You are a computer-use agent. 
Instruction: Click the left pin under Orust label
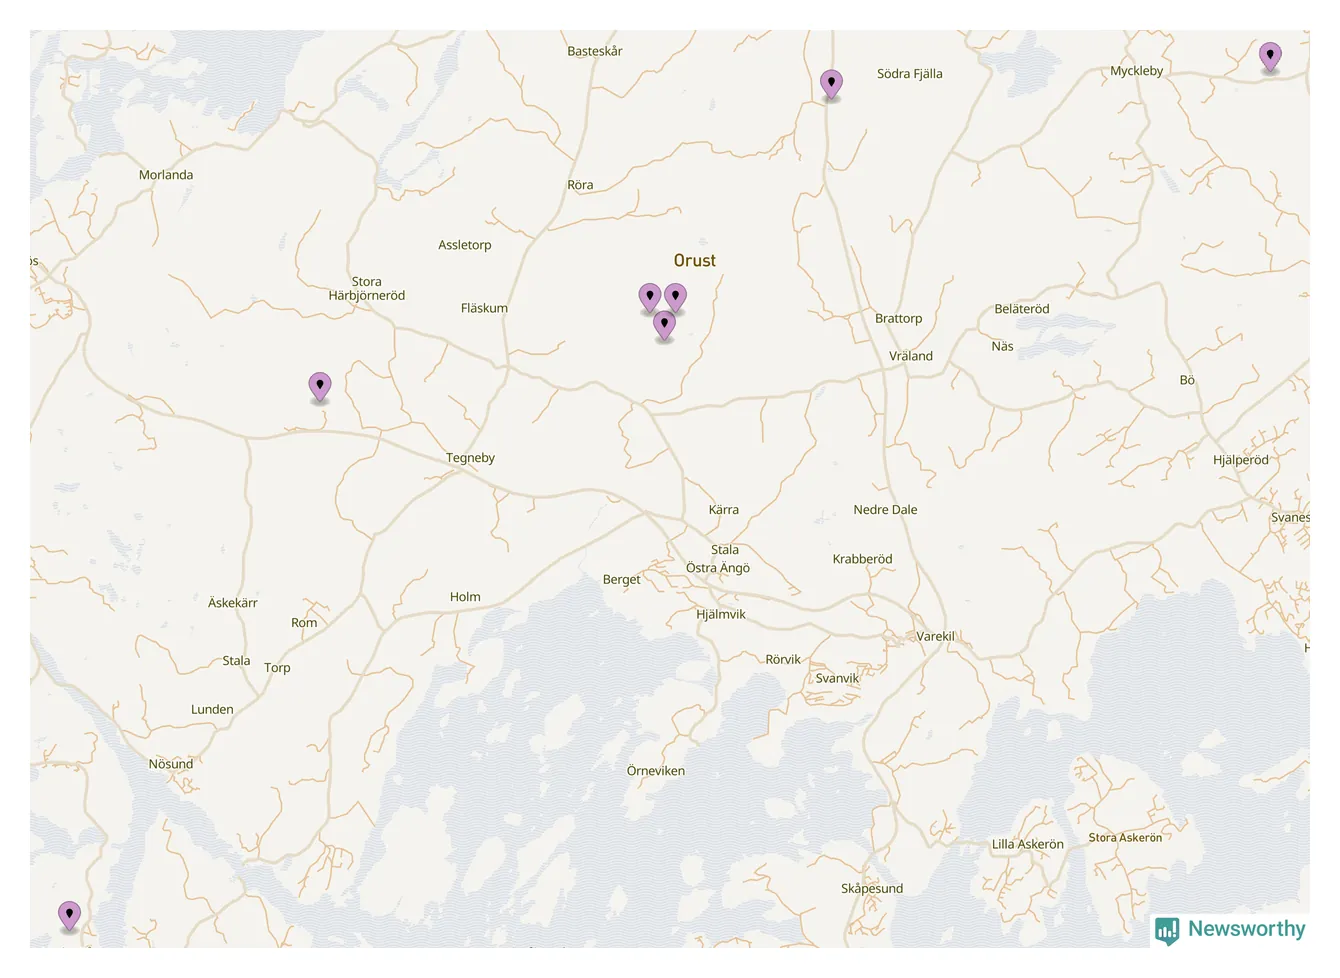(x=650, y=299)
